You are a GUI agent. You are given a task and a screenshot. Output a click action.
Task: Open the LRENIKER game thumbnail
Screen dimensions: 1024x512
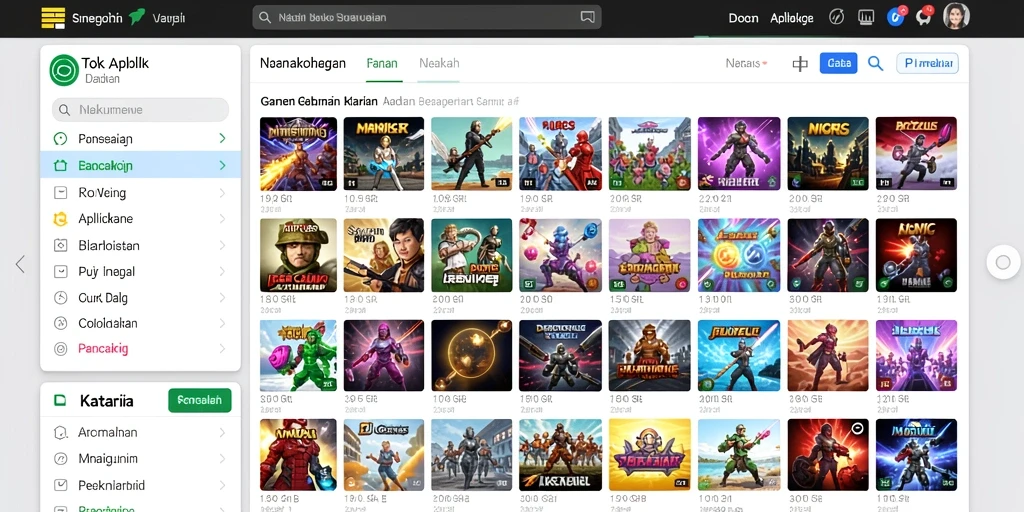(x=472, y=255)
